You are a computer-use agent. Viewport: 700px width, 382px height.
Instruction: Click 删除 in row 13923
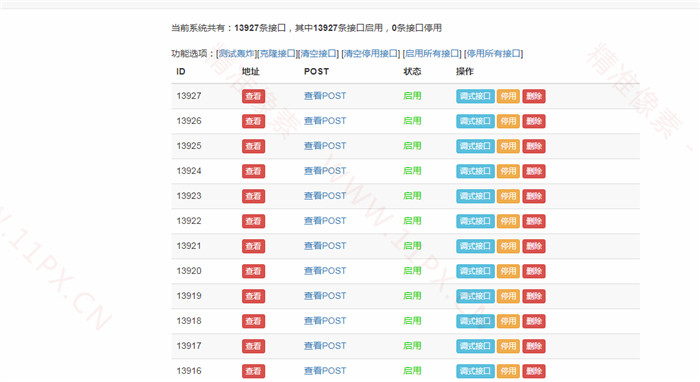coord(534,196)
